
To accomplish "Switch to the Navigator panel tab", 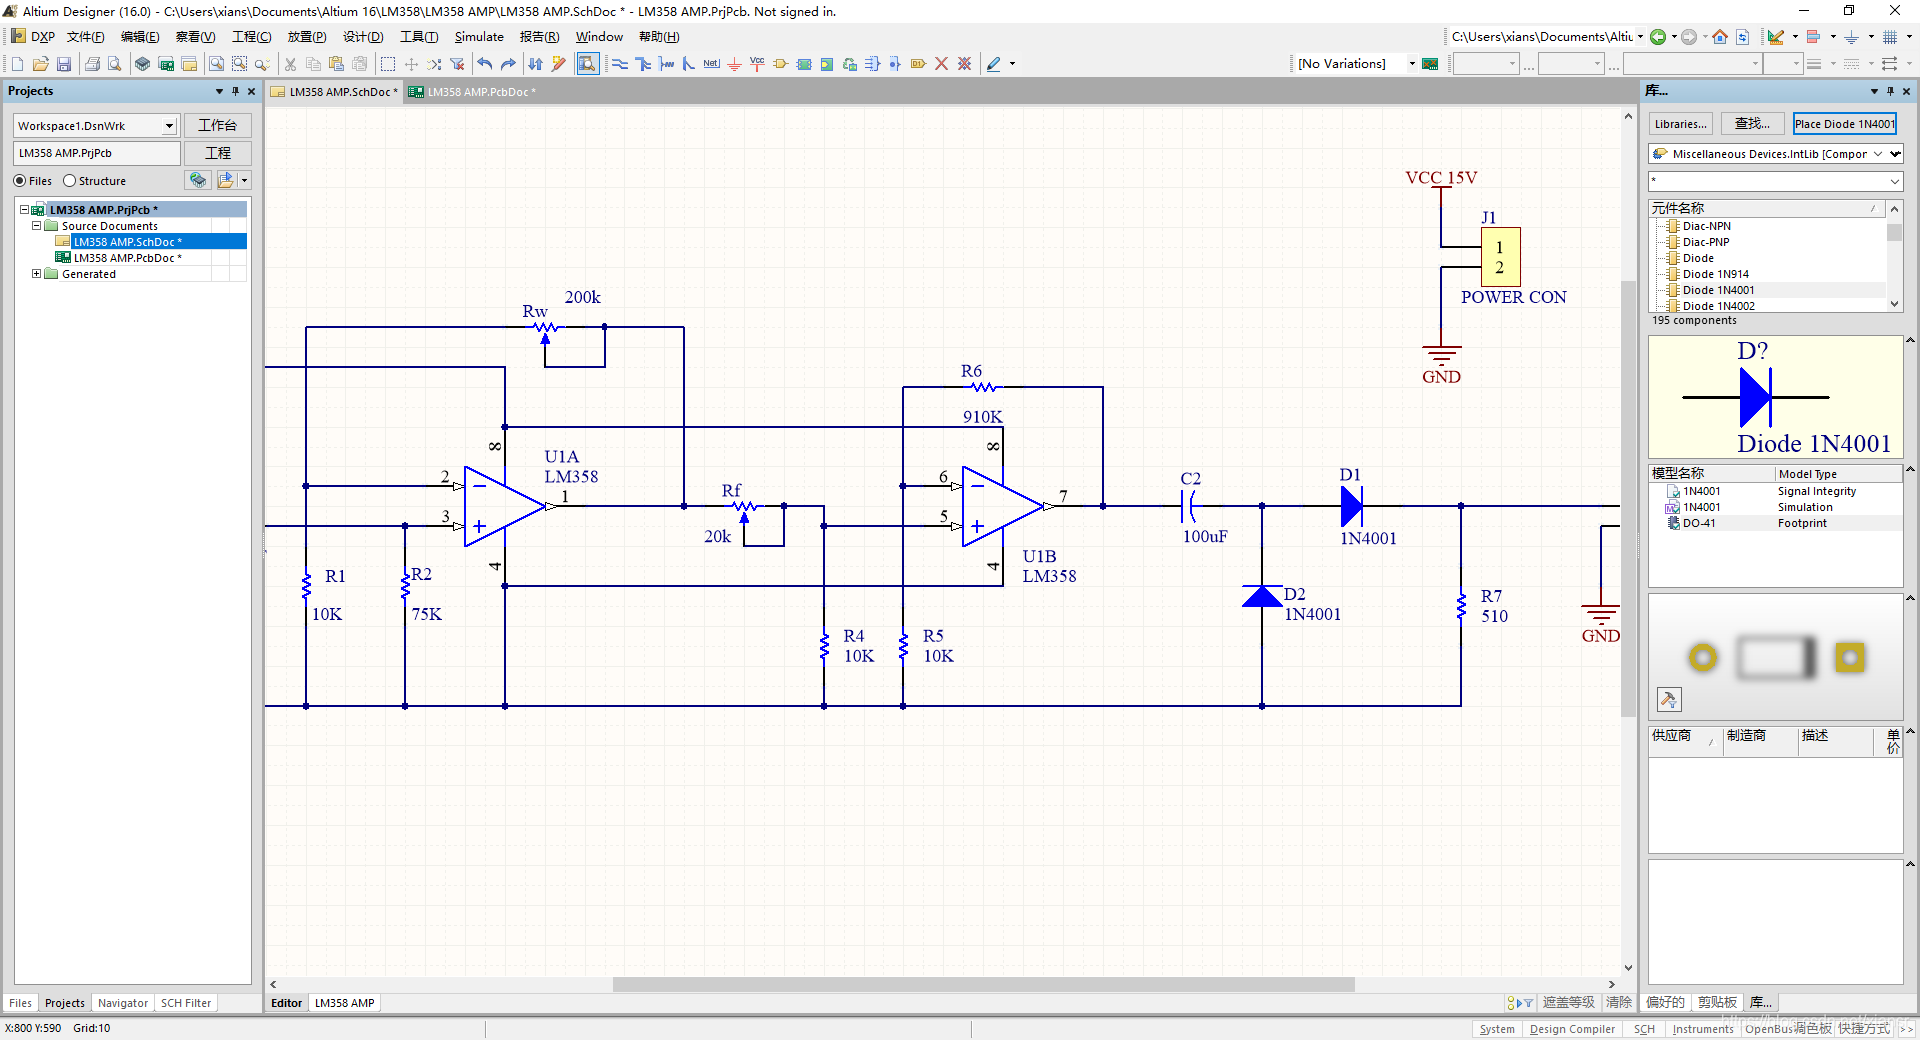I will point(123,1003).
